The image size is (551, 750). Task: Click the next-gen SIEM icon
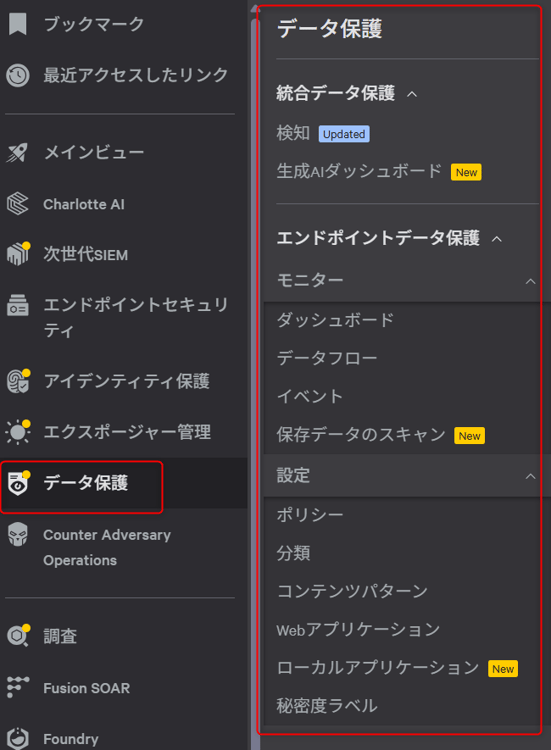(18, 254)
